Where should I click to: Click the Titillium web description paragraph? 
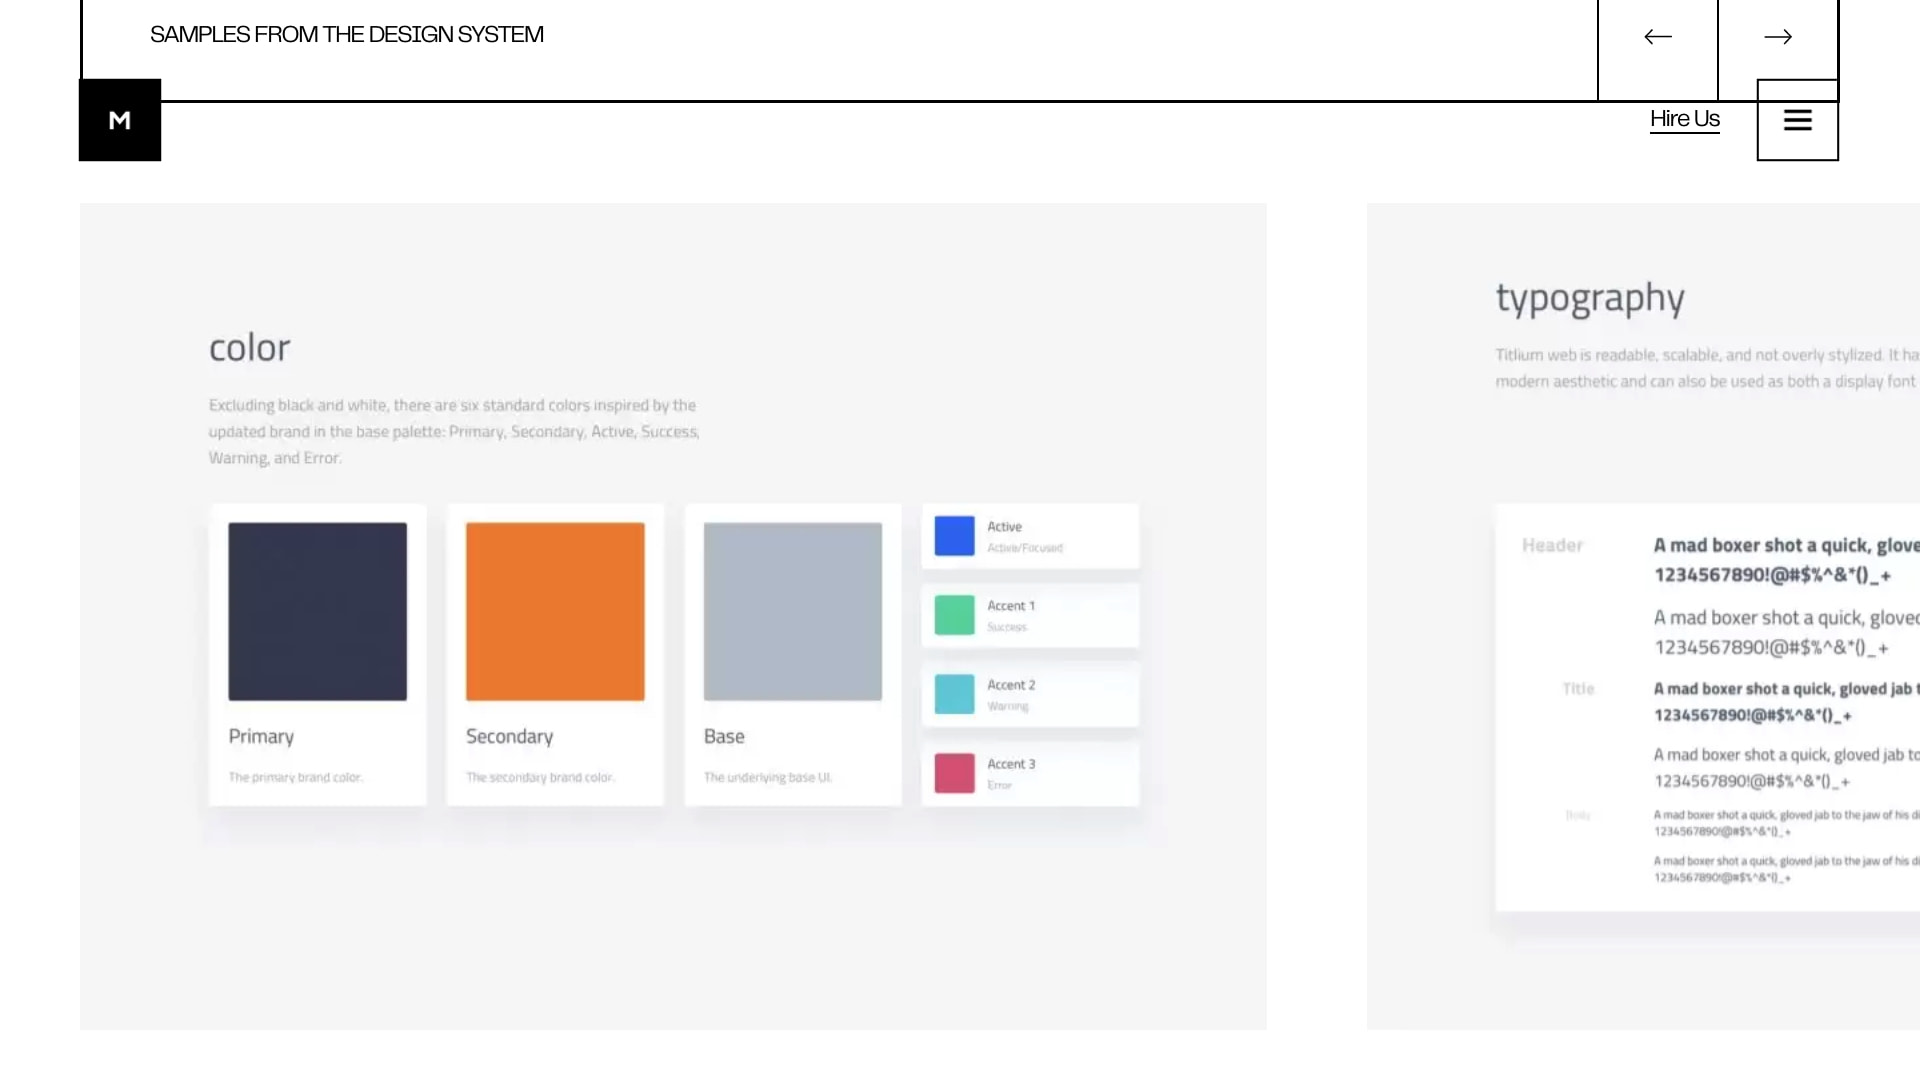point(1707,368)
